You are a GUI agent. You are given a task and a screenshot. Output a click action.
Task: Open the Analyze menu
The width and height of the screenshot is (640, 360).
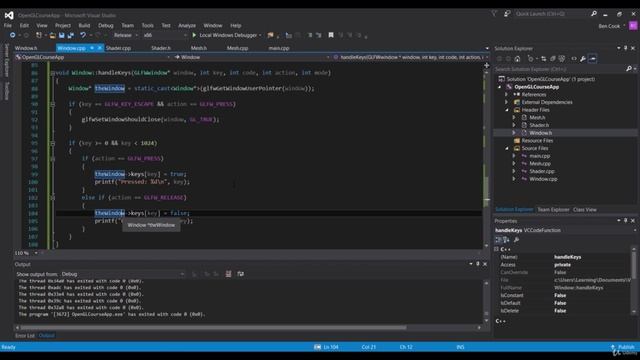tap(187, 25)
